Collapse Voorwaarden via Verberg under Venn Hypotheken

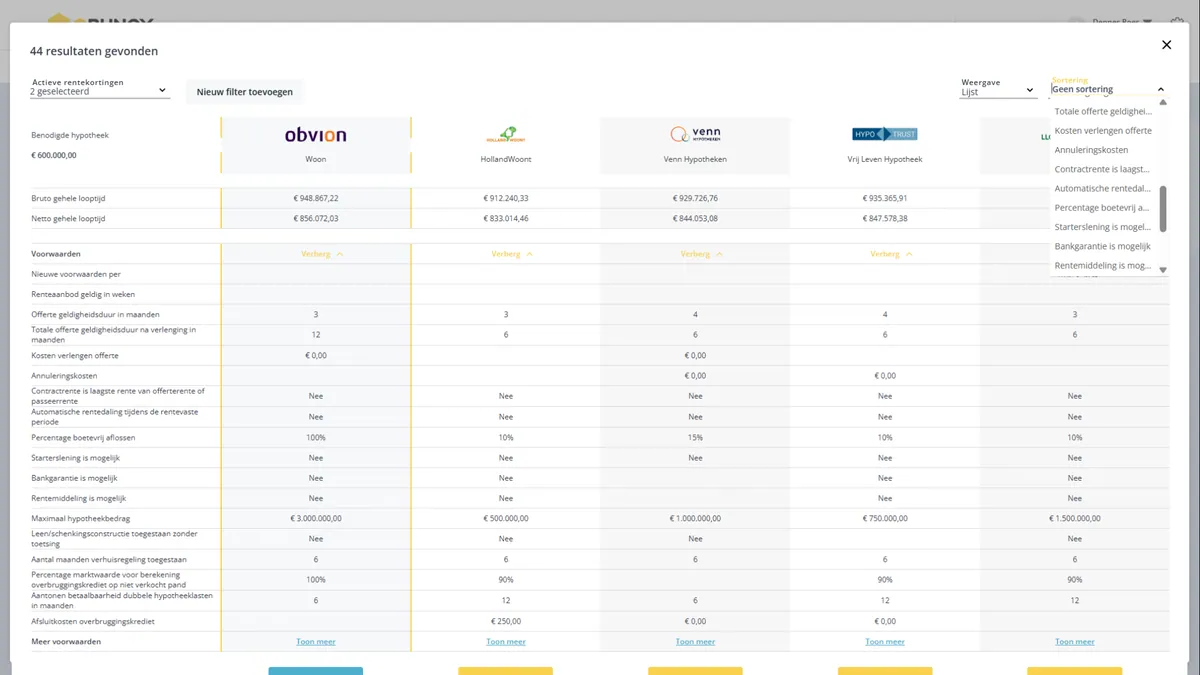pos(702,254)
